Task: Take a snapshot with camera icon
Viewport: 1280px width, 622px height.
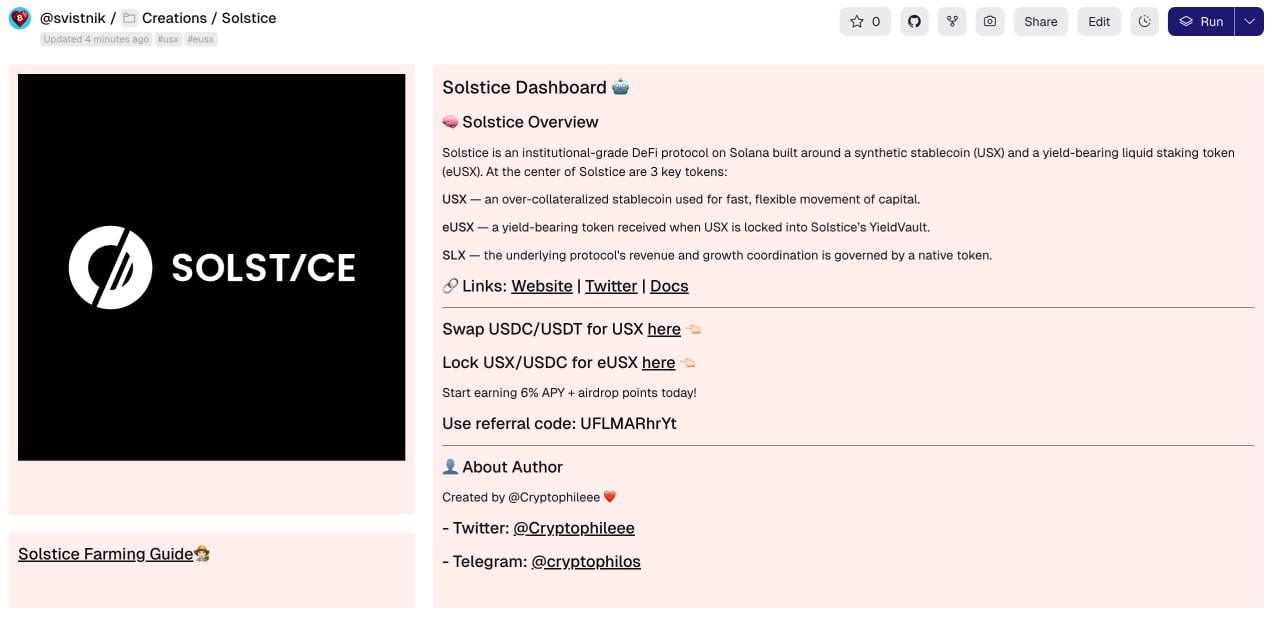Action: [990, 22]
